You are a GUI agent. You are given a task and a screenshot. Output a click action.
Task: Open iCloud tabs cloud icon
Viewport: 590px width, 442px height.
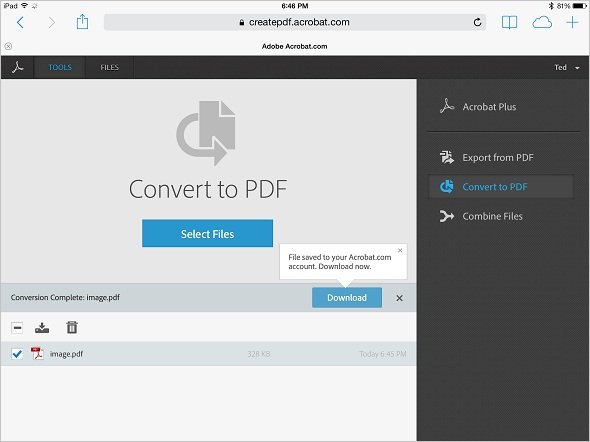click(542, 23)
